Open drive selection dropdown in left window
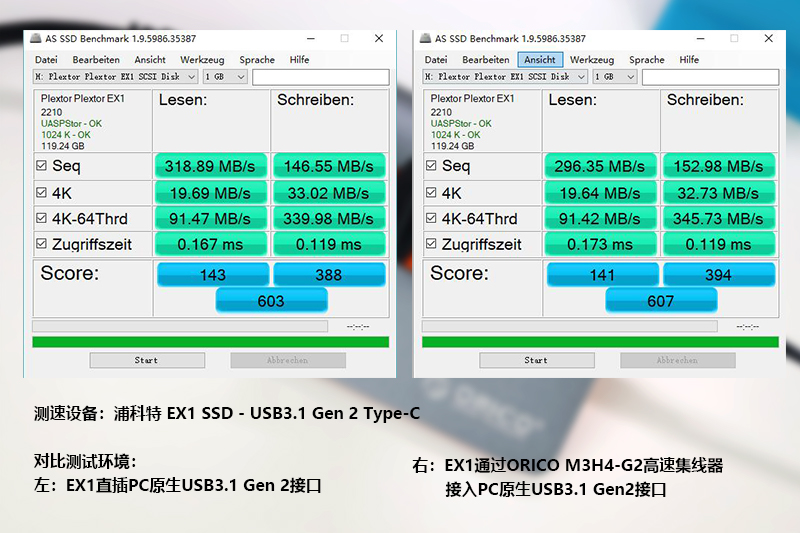800x533 pixels. pyautogui.click(x=115, y=77)
